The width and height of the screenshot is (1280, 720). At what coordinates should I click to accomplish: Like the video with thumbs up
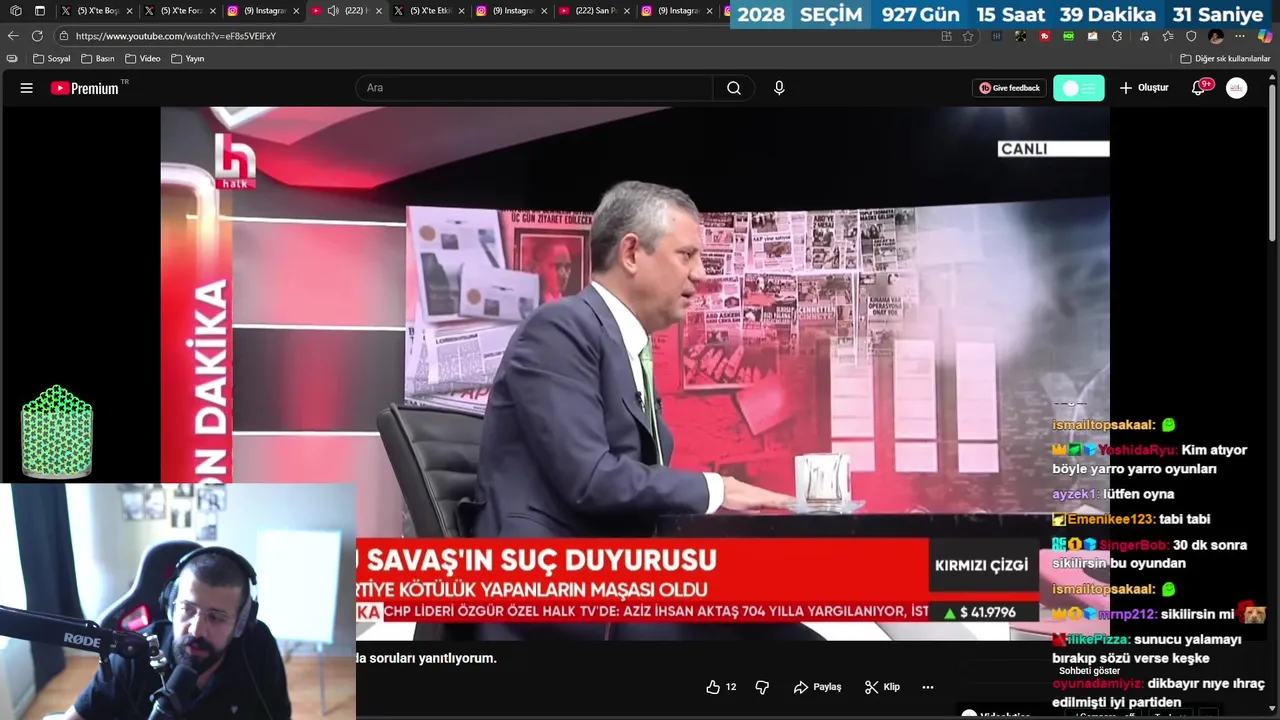(x=721, y=687)
